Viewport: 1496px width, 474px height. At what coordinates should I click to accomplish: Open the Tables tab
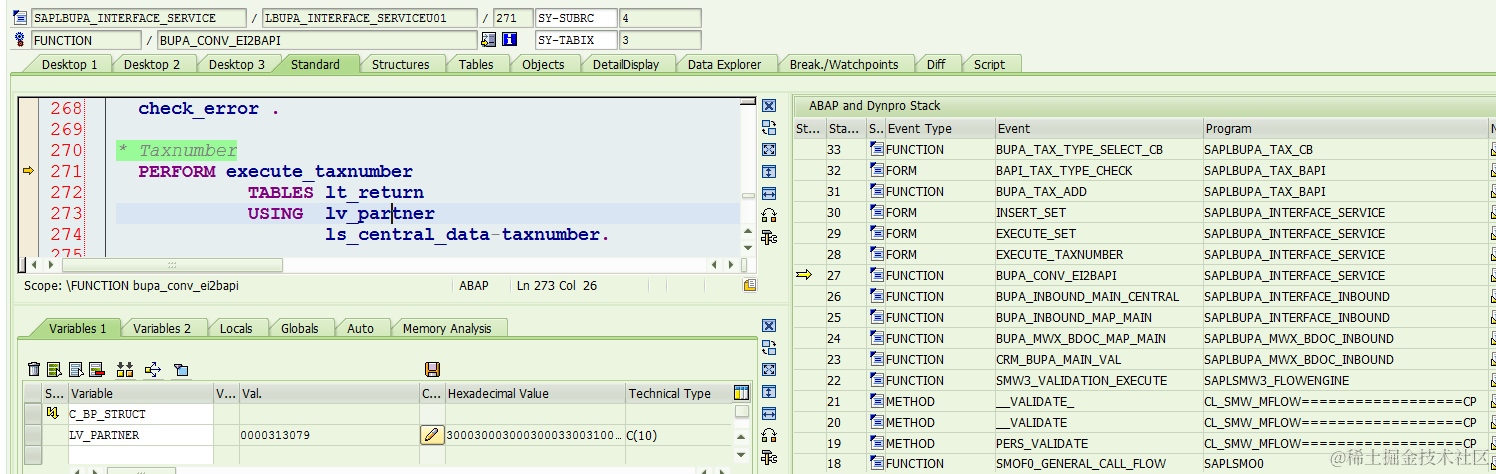pos(476,64)
